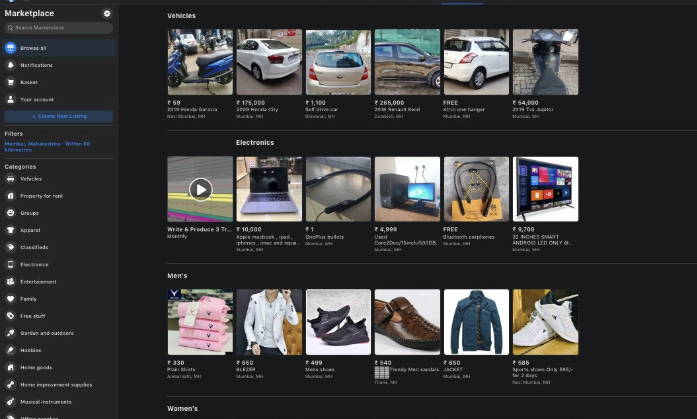Viewport: 697px width, 419px height.
Task: Click the Your account person icon
Action: coord(11,100)
